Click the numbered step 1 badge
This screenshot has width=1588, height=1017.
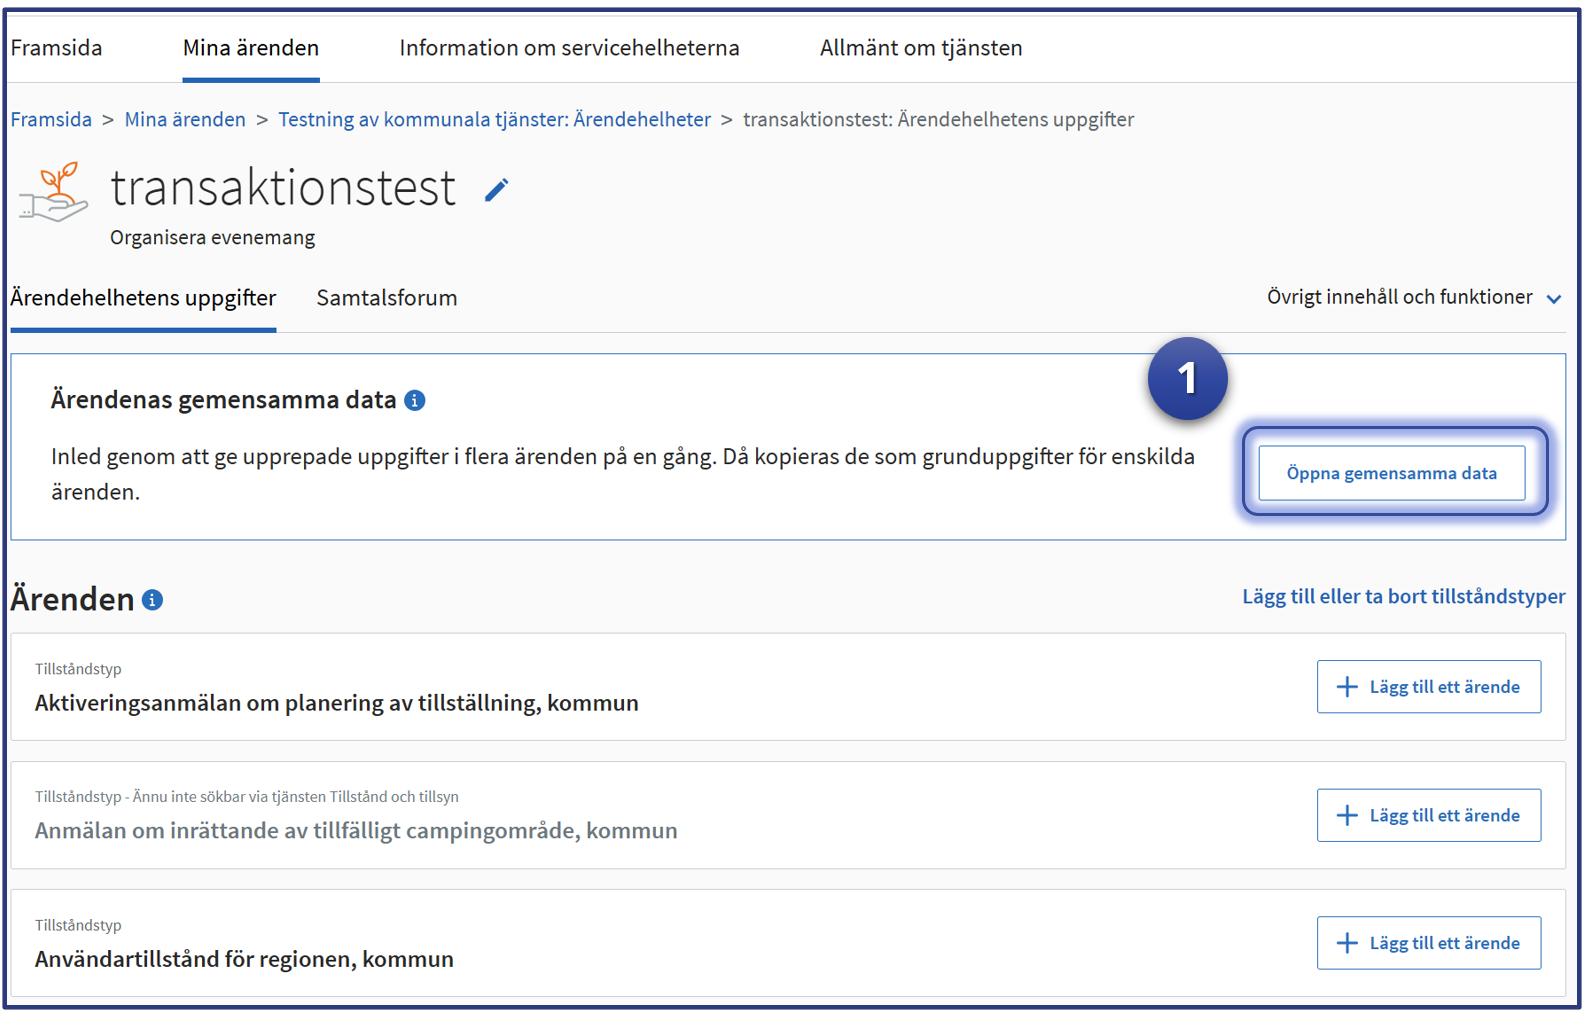tap(1187, 378)
